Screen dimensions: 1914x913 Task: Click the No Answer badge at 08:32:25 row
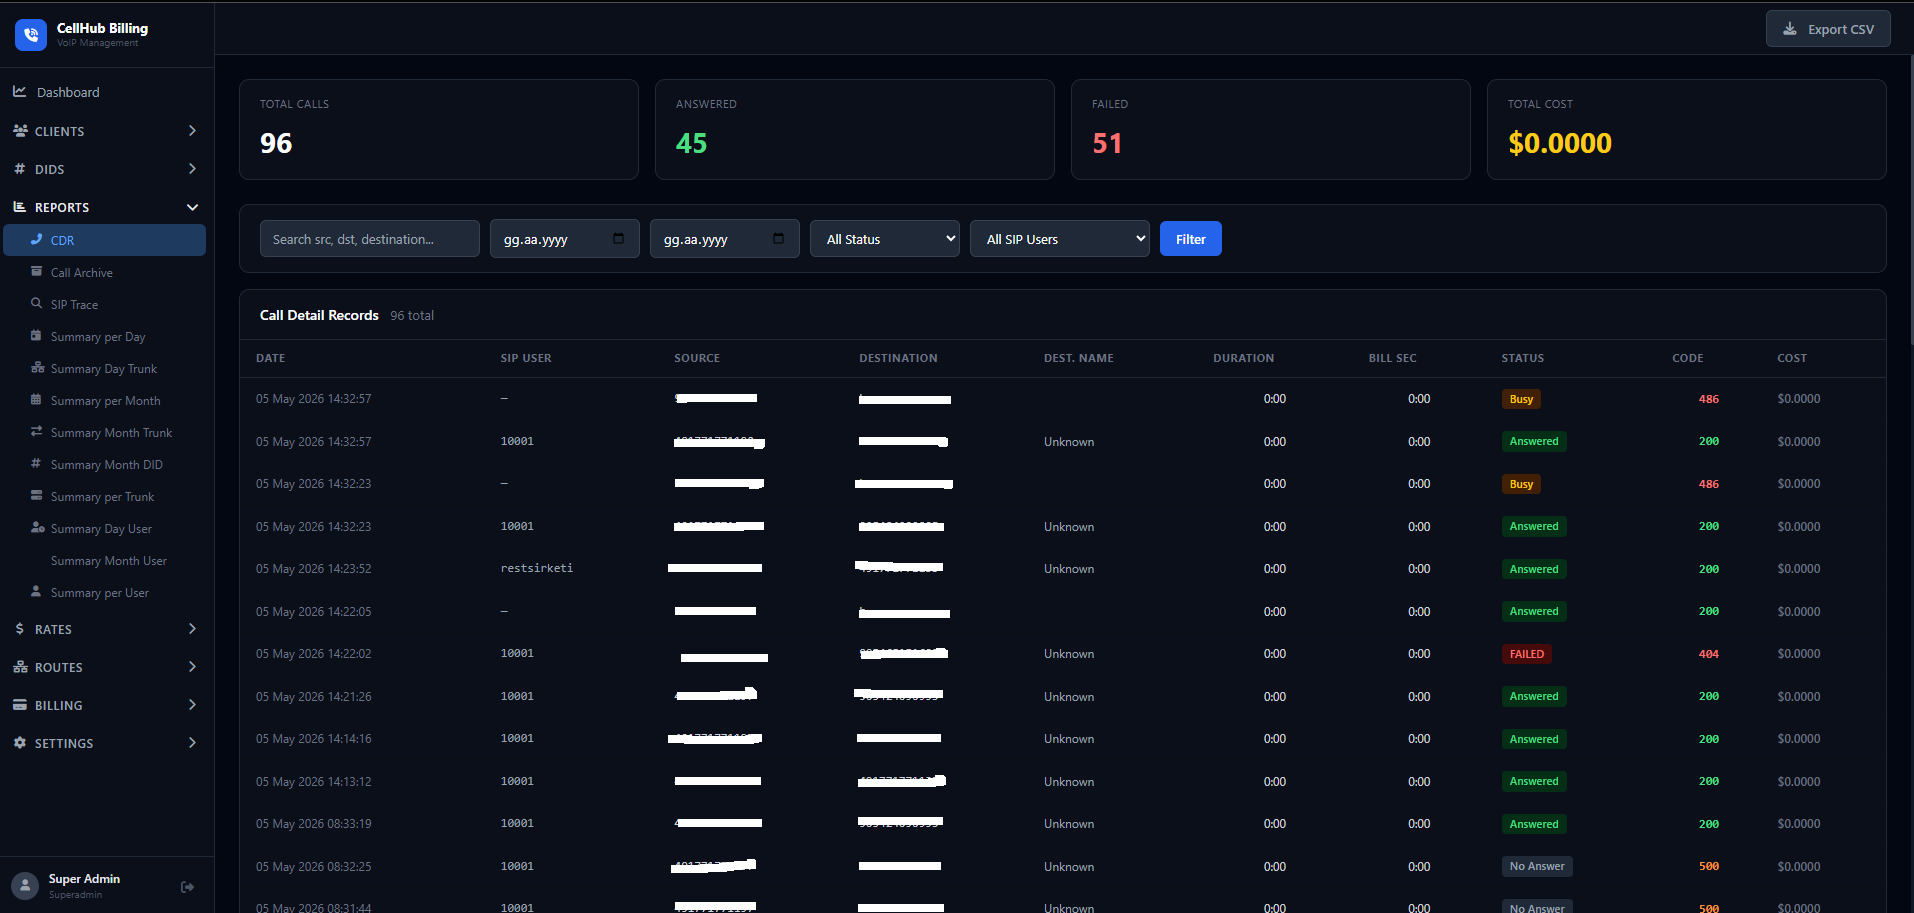pos(1537,867)
